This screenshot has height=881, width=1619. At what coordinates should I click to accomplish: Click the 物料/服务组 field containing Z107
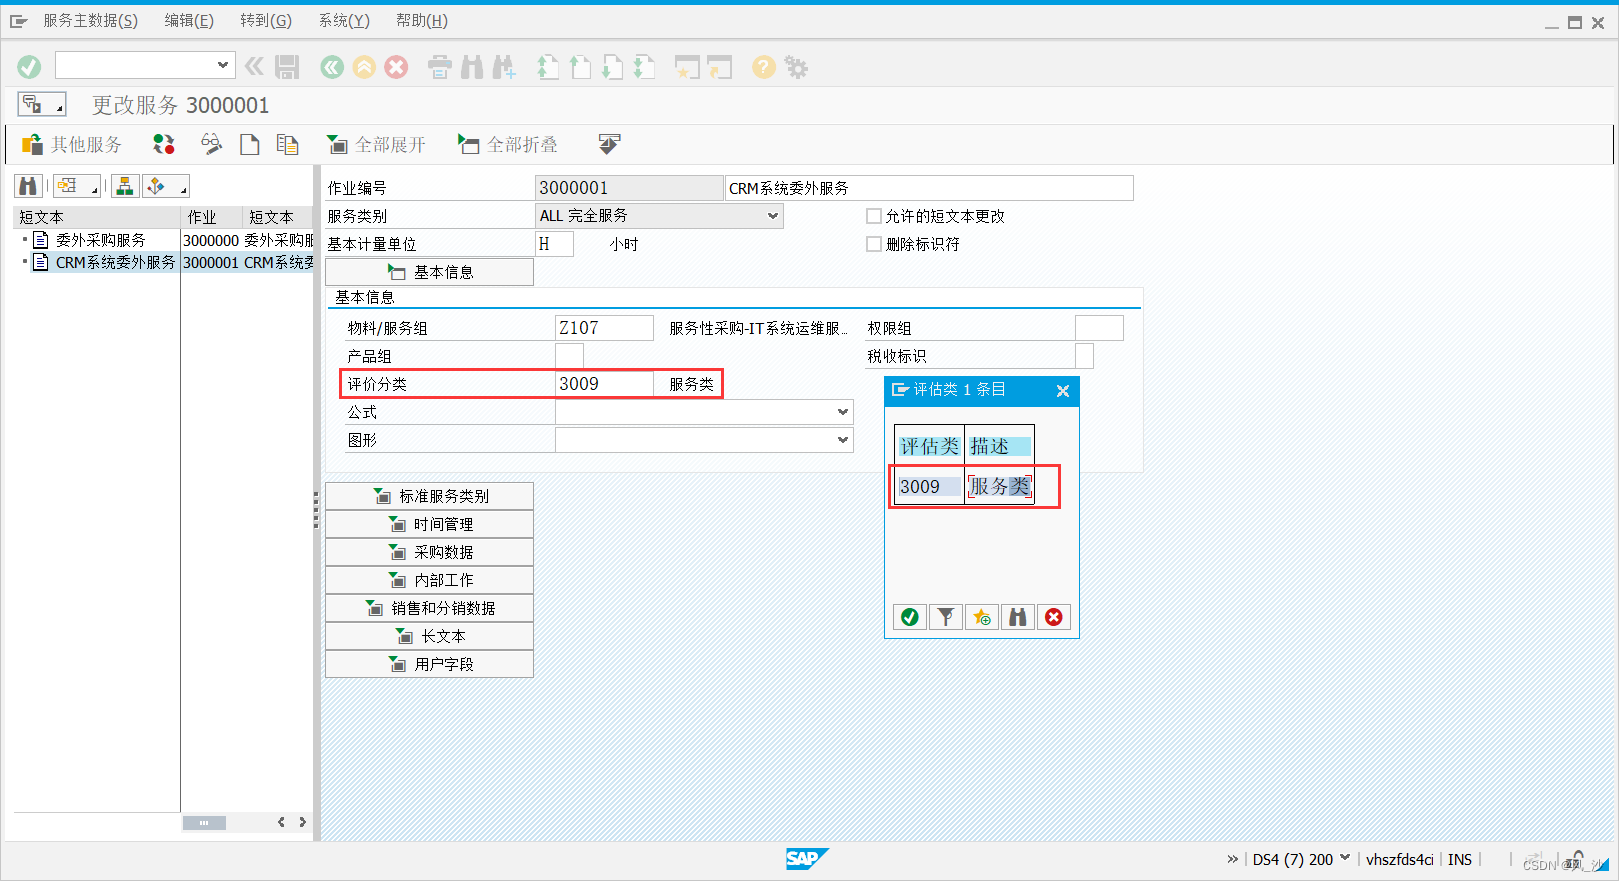click(604, 328)
